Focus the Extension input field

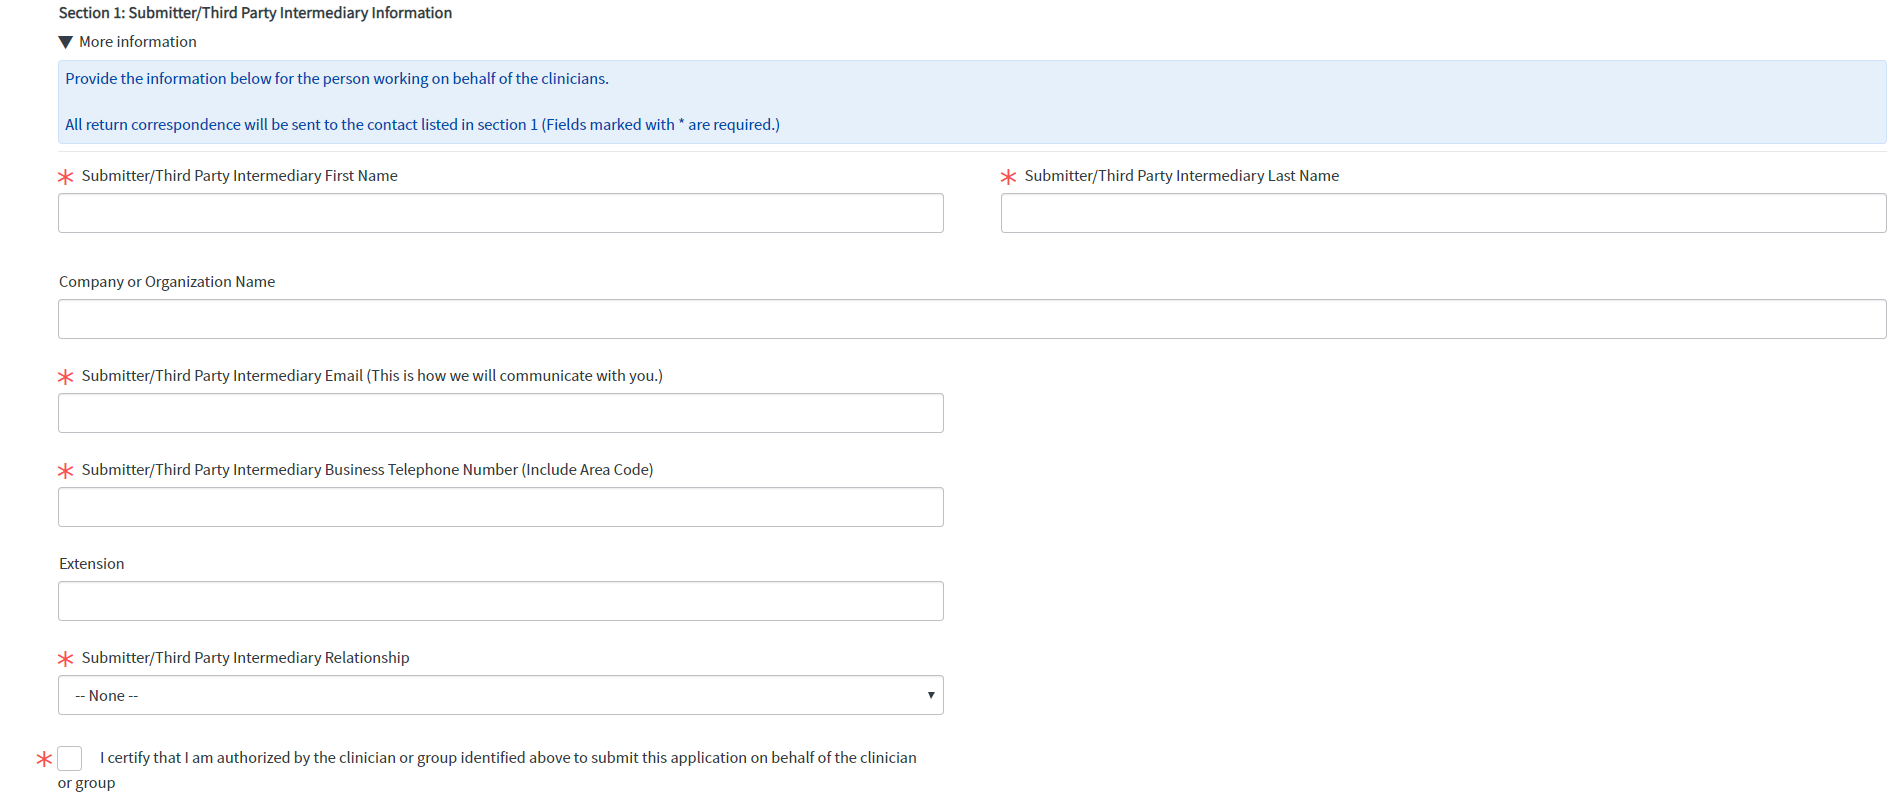point(500,601)
